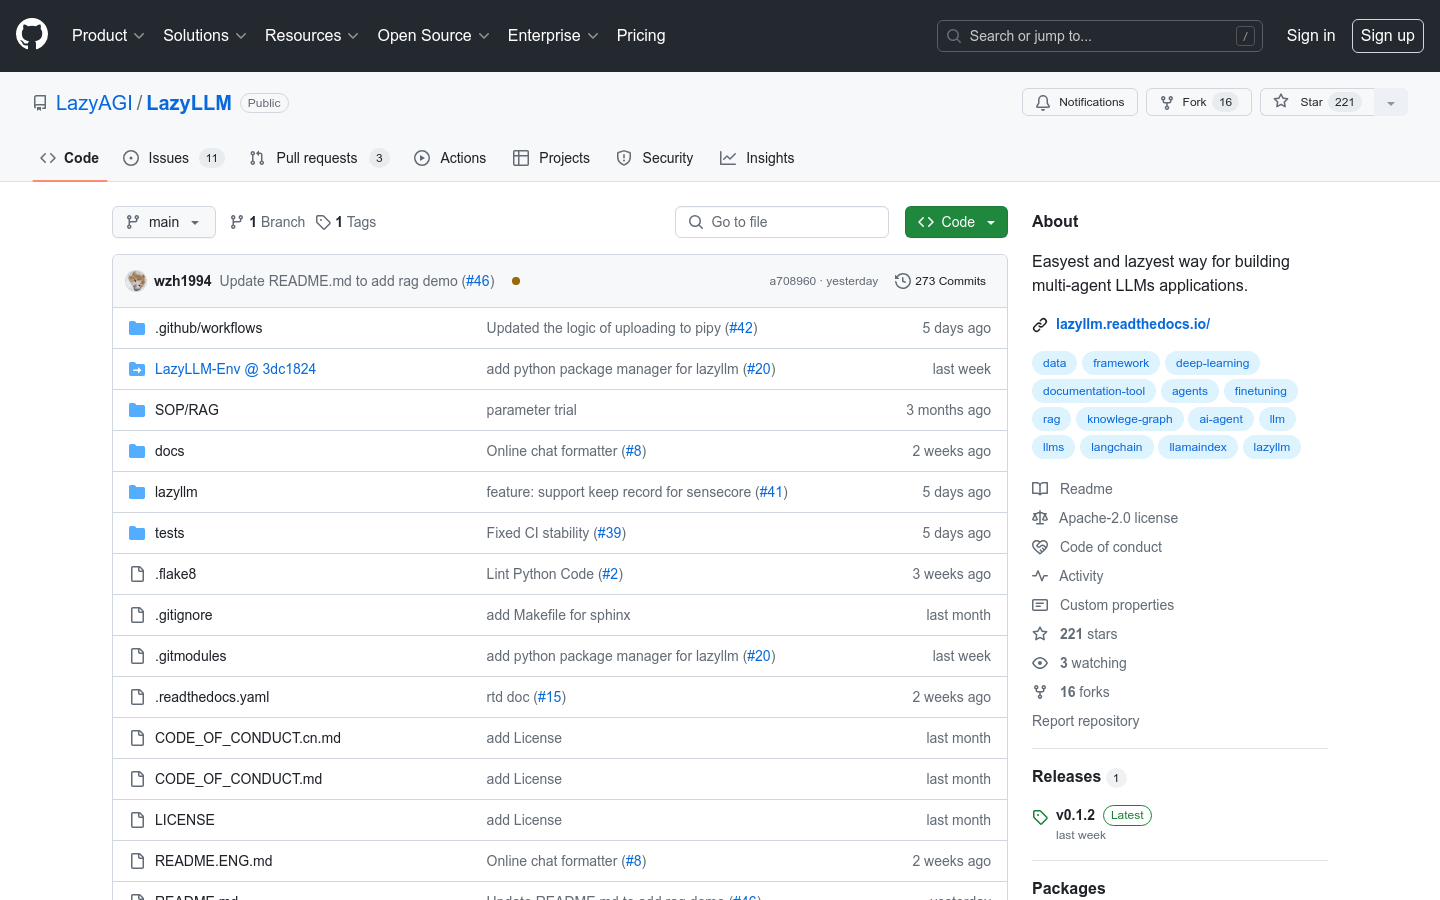Click Report repository link
The image size is (1440, 900).
tap(1085, 721)
